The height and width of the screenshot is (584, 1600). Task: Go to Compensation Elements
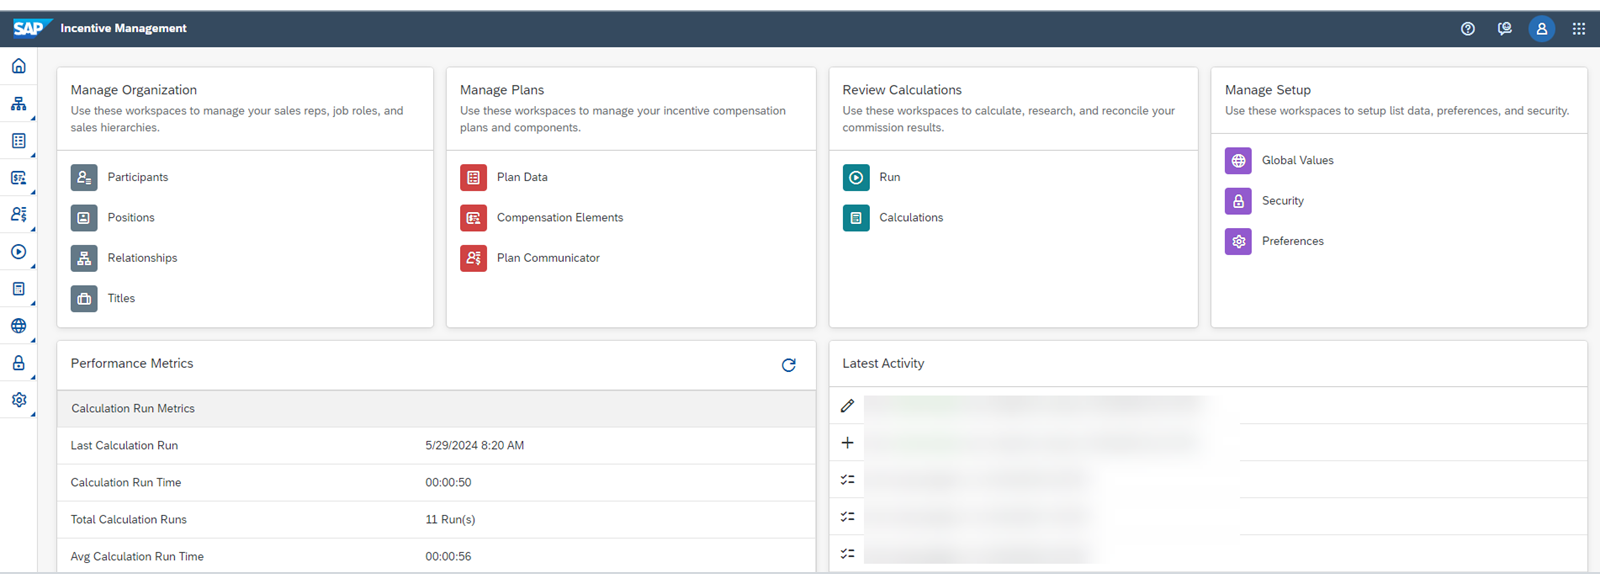click(559, 218)
